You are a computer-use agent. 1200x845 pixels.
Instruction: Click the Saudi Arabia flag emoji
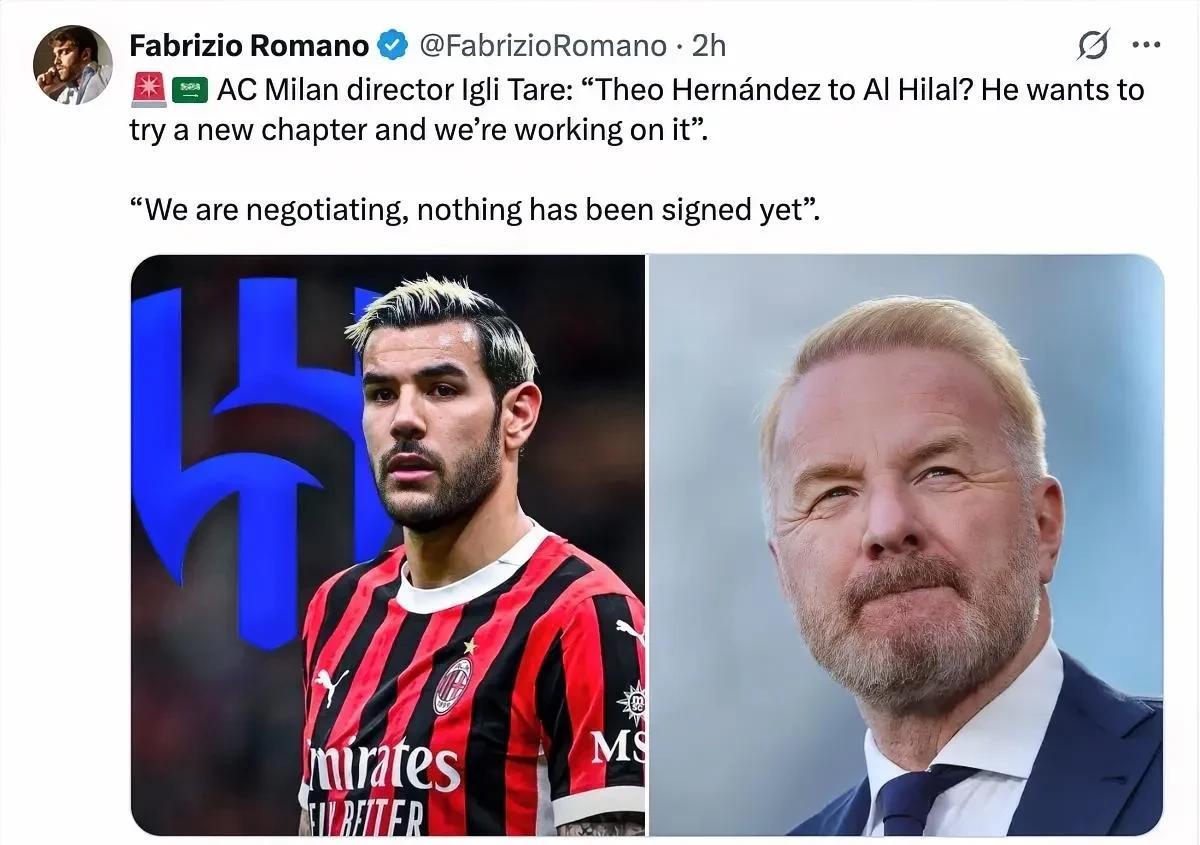coord(190,91)
